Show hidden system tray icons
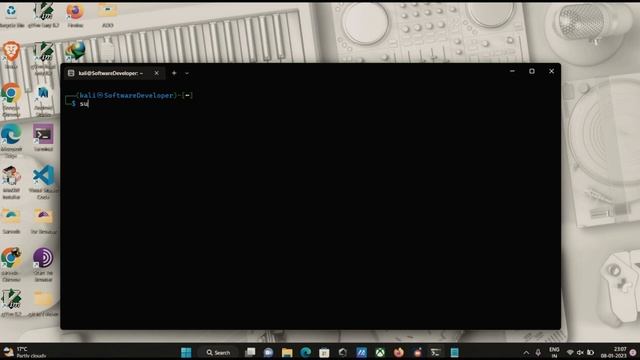The width and height of the screenshot is (640, 360). click(526, 353)
